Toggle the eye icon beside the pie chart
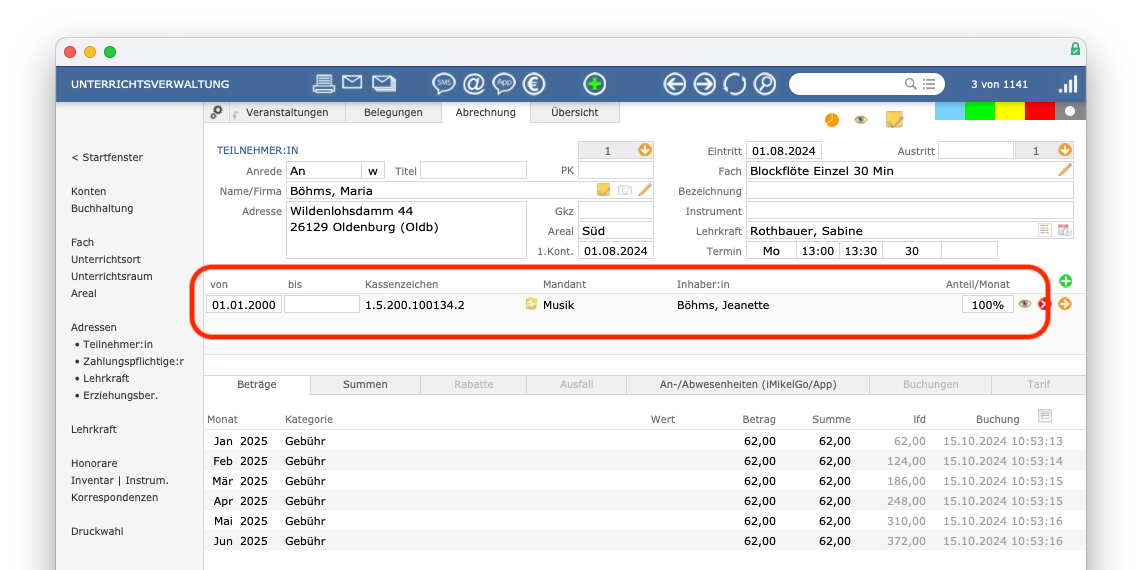 (x=861, y=119)
